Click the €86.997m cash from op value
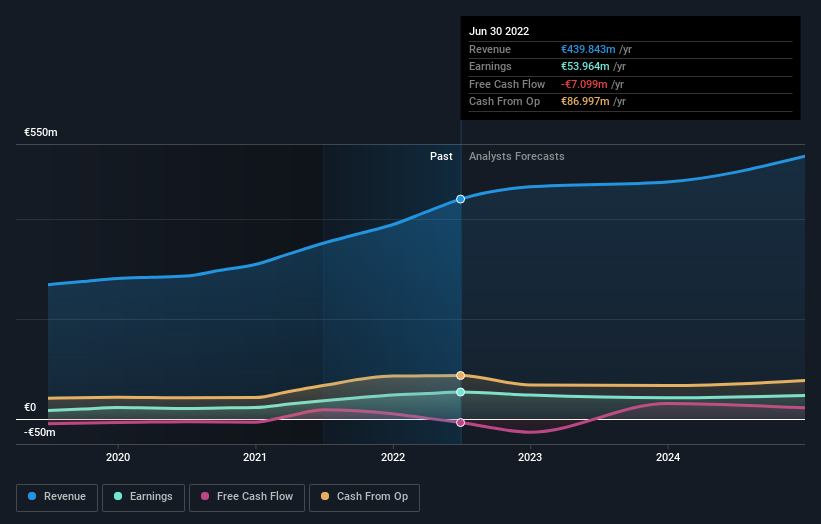Screen dimensions: 821x524 pyautogui.click(x=585, y=102)
